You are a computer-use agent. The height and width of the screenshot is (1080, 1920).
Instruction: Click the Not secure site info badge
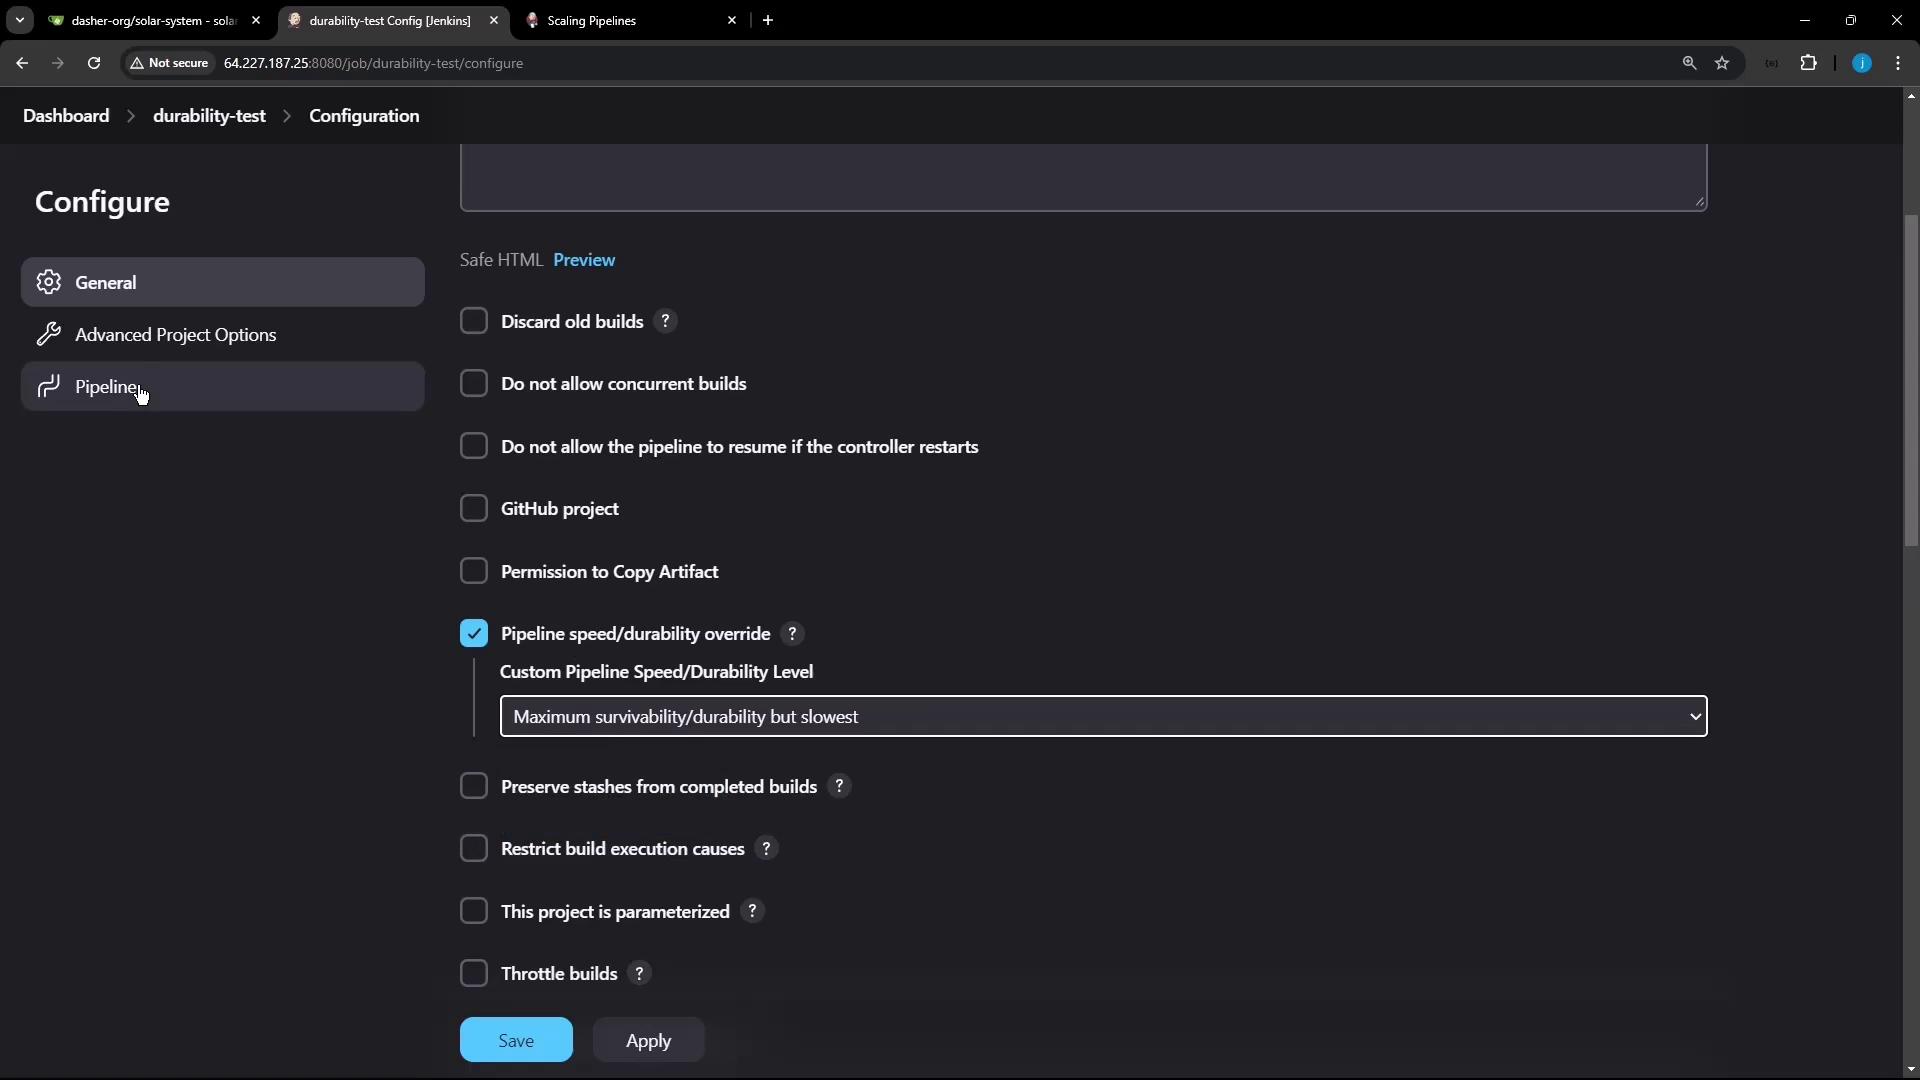[x=169, y=63]
